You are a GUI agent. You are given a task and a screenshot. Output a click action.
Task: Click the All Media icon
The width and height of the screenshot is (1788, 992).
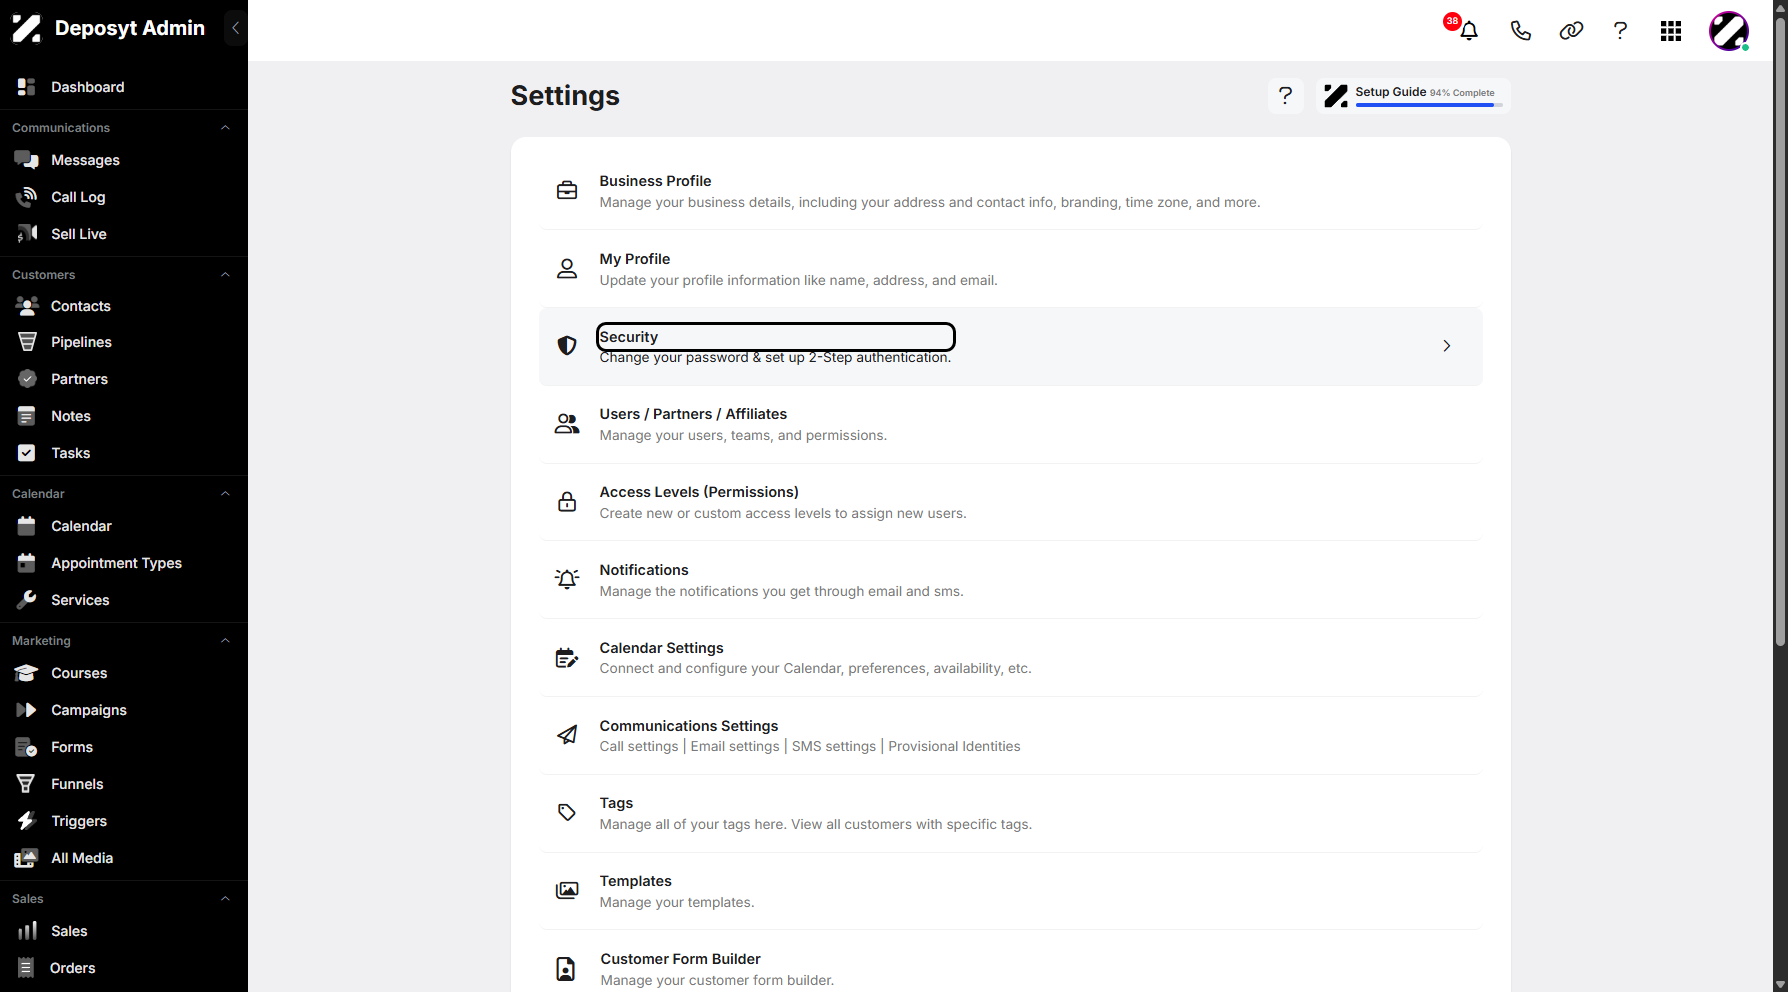point(27,858)
